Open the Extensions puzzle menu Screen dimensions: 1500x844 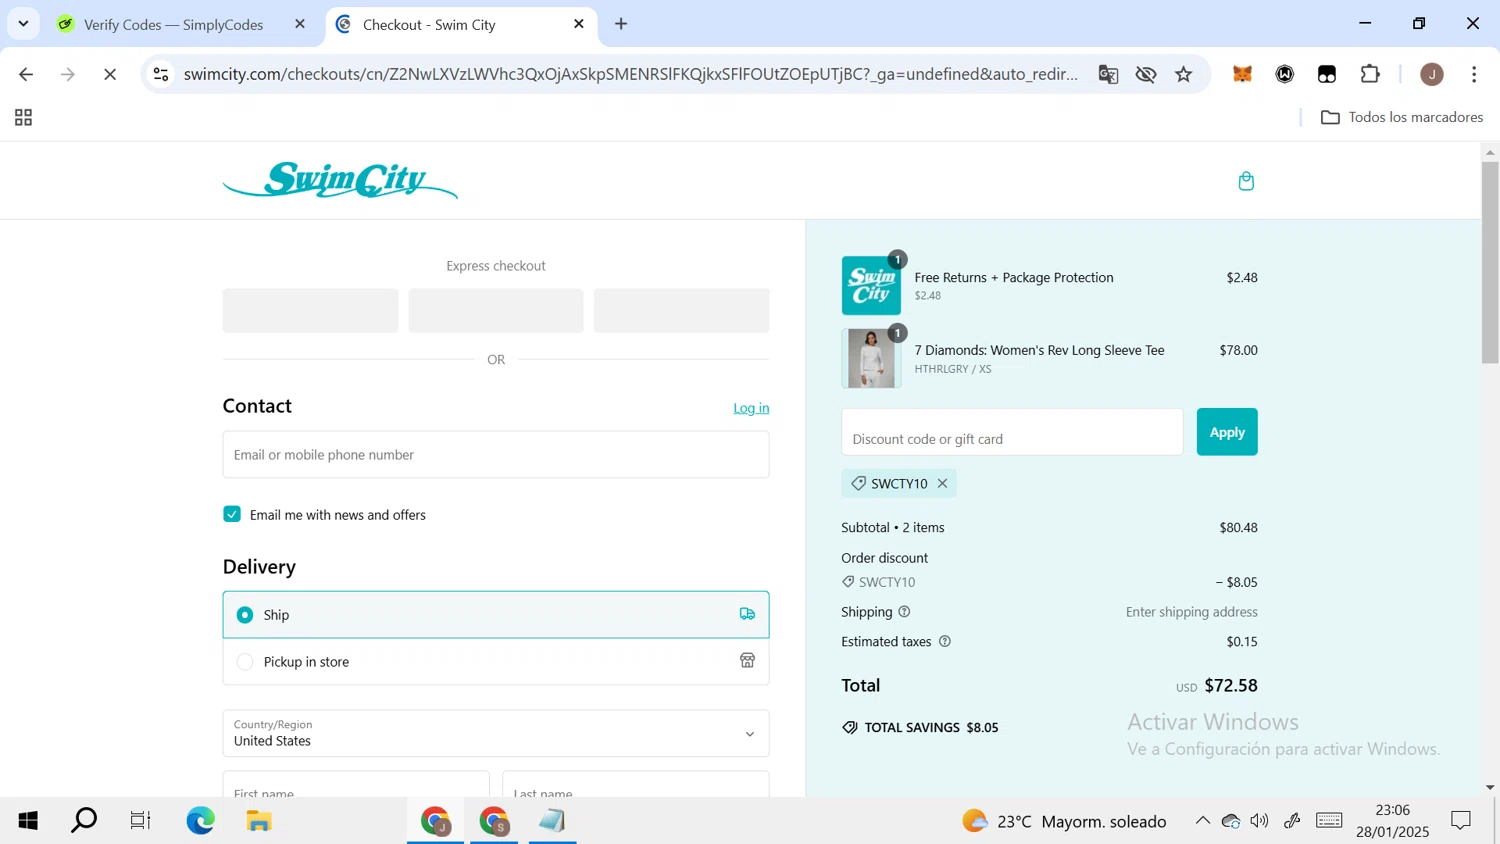tap(1370, 74)
